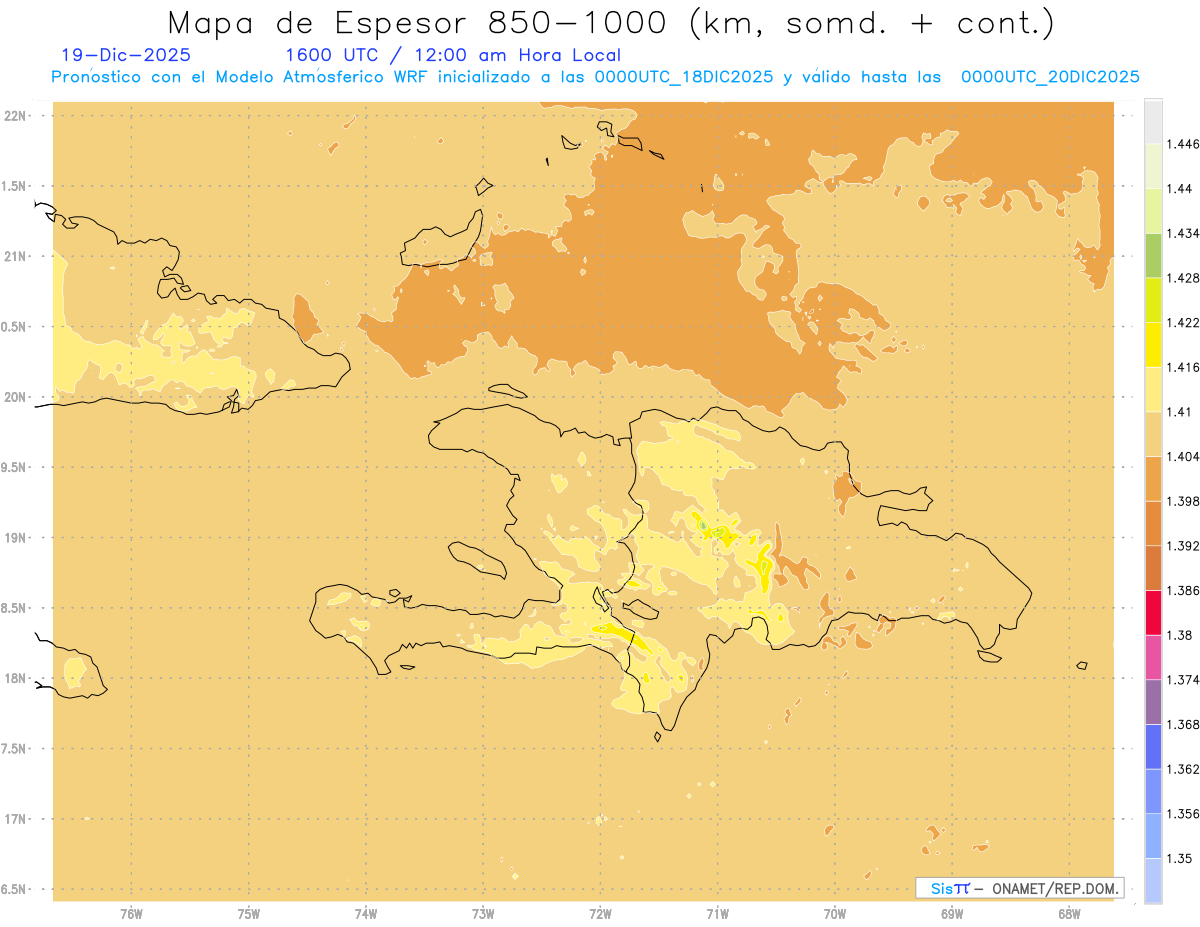The height and width of the screenshot is (927, 1200).
Task: Click the red legend band between 1.38 and 1.386
Action: coord(1153,612)
